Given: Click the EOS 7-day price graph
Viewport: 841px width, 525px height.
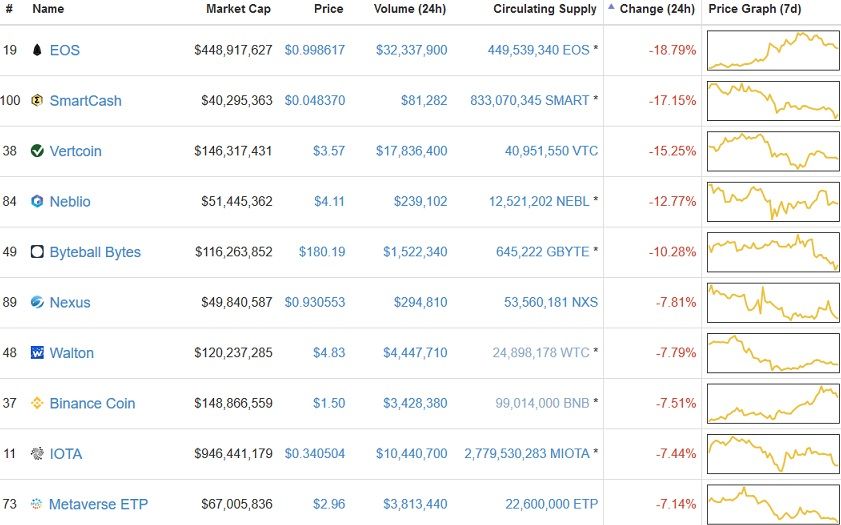Looking at the screenshot, I should (x=773, y=50).
